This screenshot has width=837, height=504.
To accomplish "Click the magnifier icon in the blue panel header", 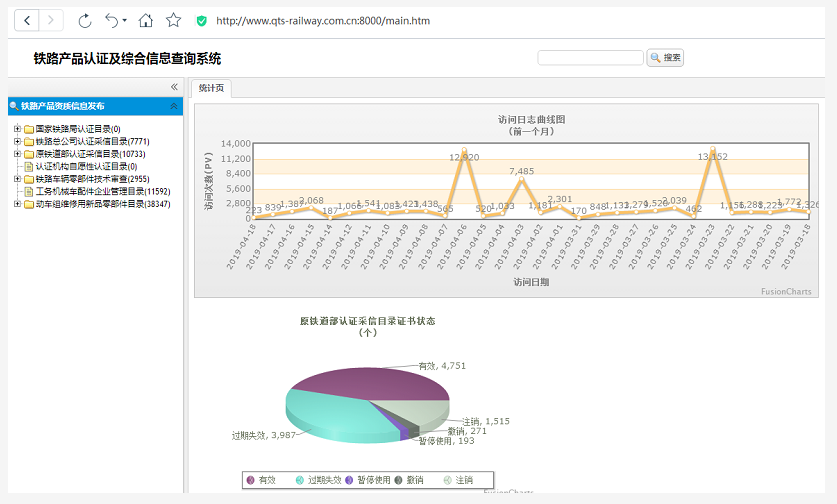I will 14,106.
